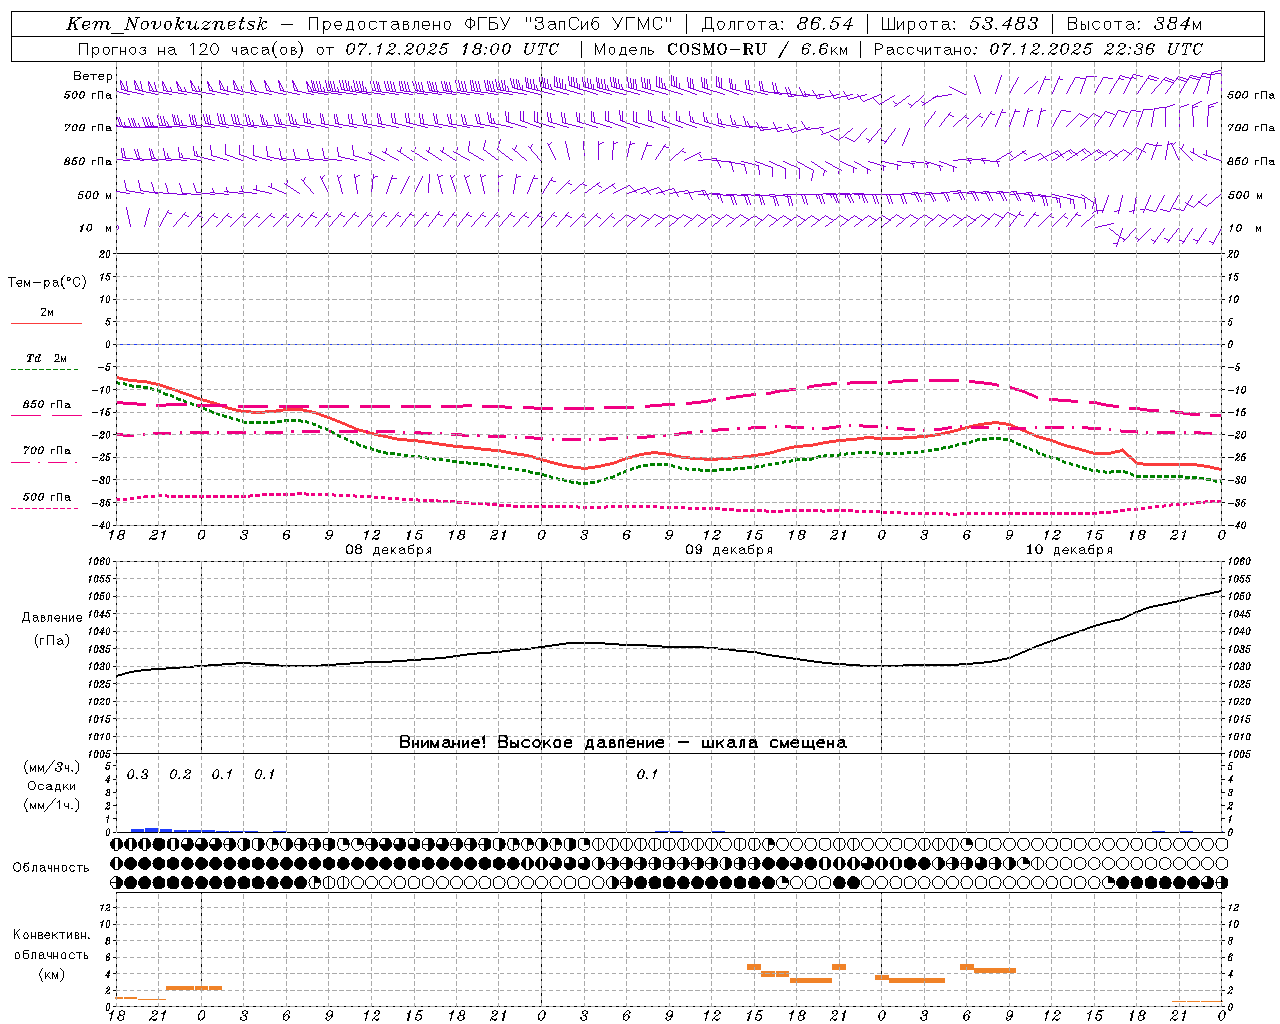Screen dimensions: 1280x1024
Task: Click the '09 декабря' date label
Action: point(729,550)
